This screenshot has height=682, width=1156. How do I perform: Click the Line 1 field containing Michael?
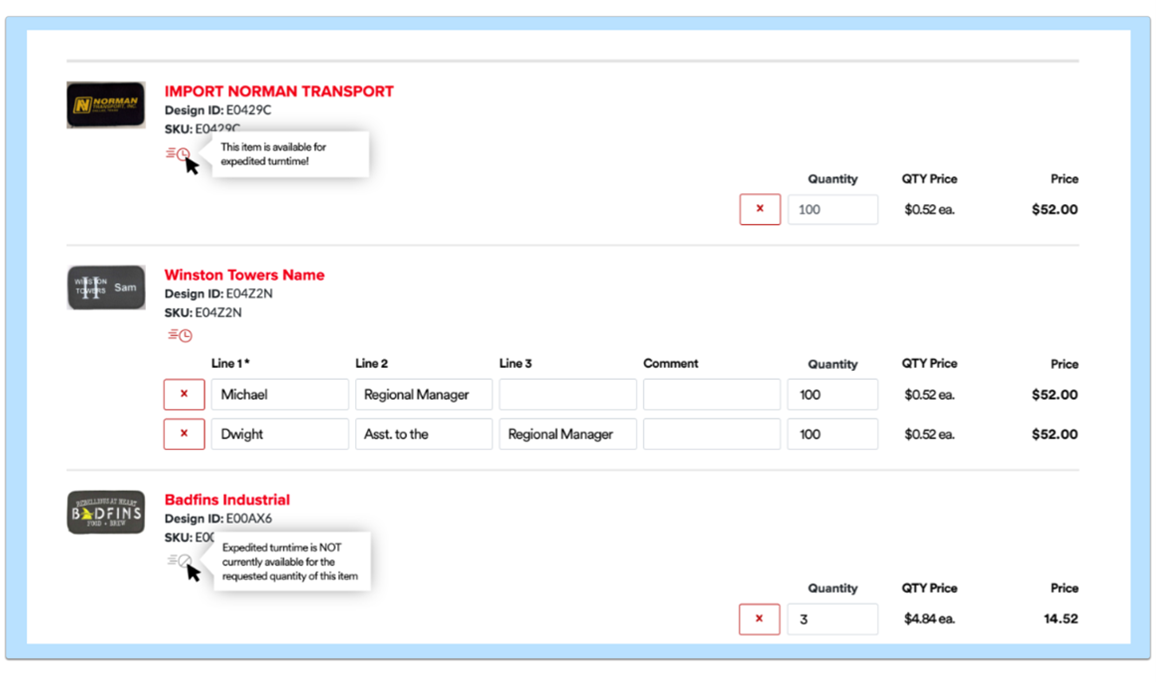pyautogui.click(x=280, y=394)
